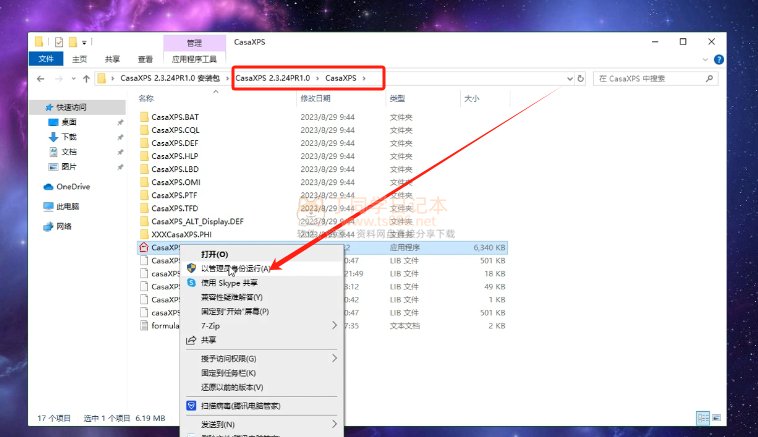Expand the 发送到(N) submenu
Viewport: 758px width, 437px height.
coord(261,424)
